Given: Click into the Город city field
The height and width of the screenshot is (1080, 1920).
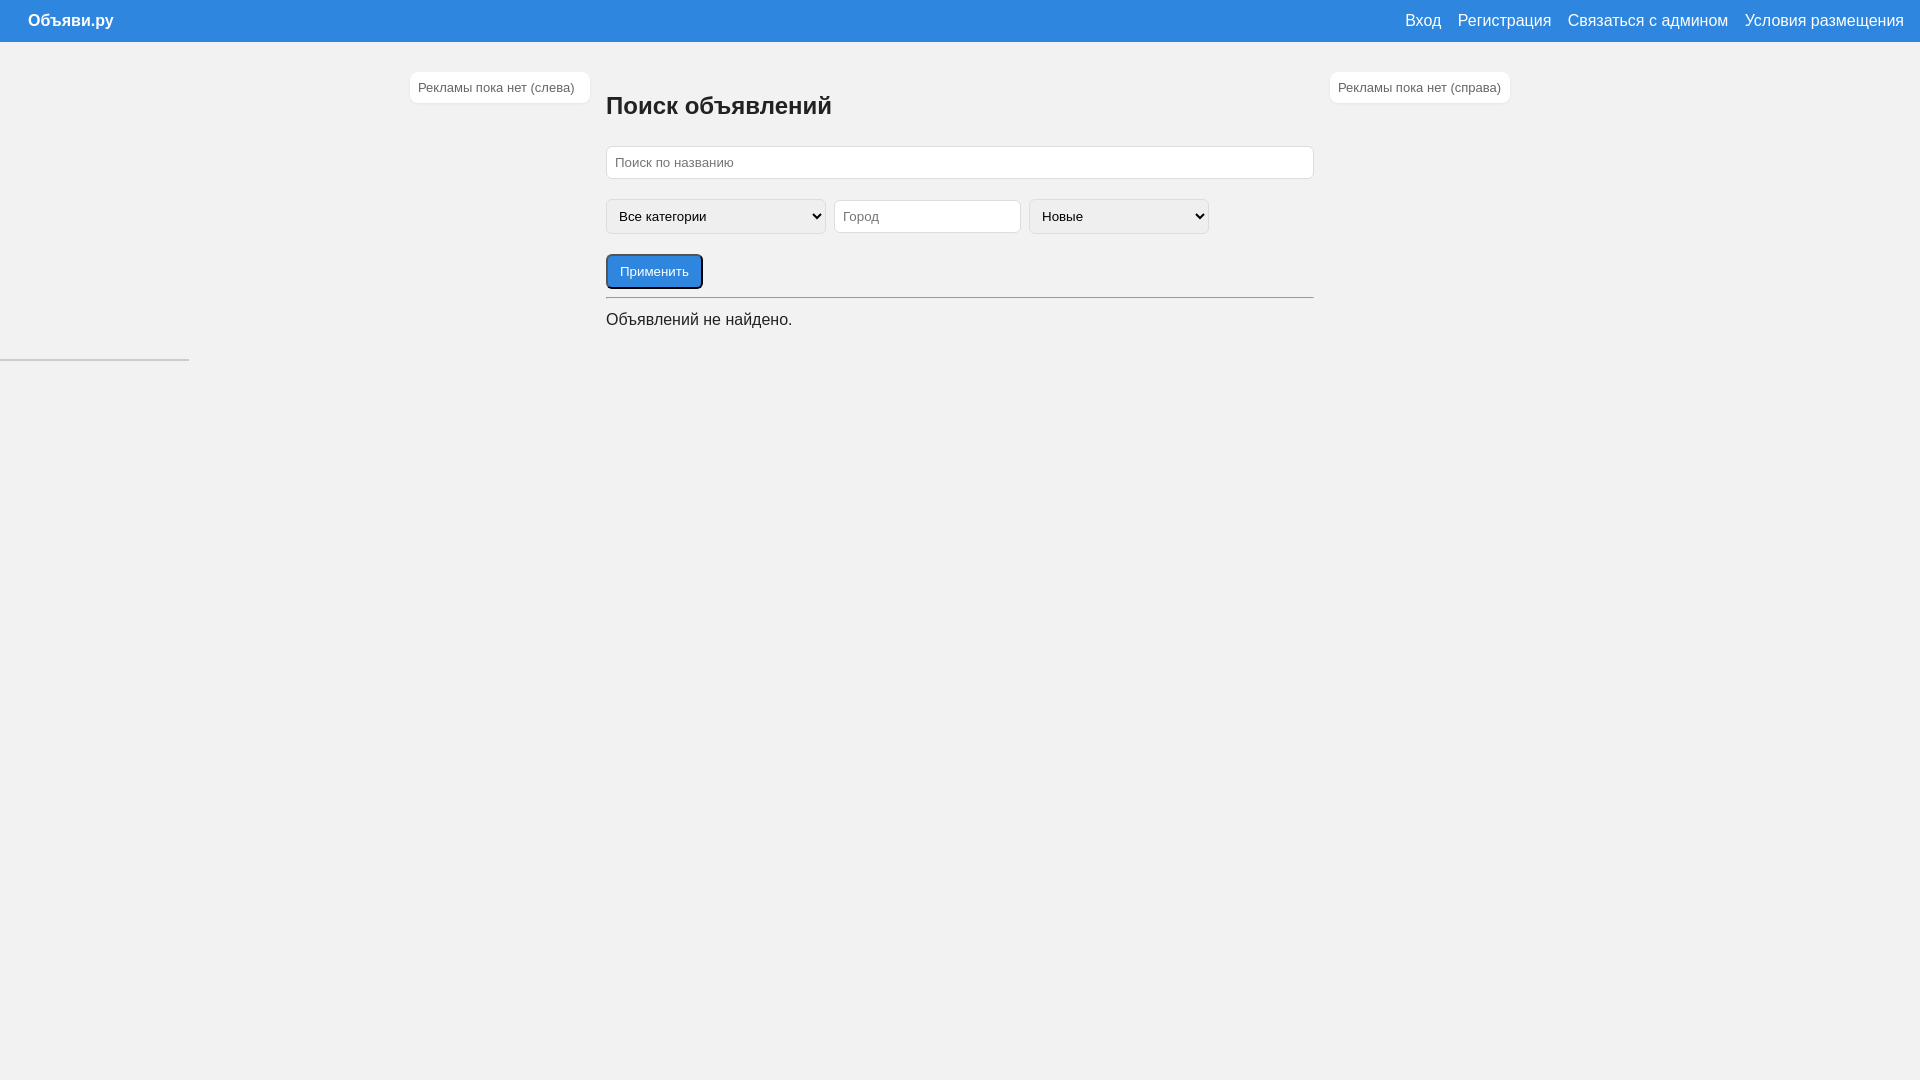Looking at the screenshot, I should 926,217.
